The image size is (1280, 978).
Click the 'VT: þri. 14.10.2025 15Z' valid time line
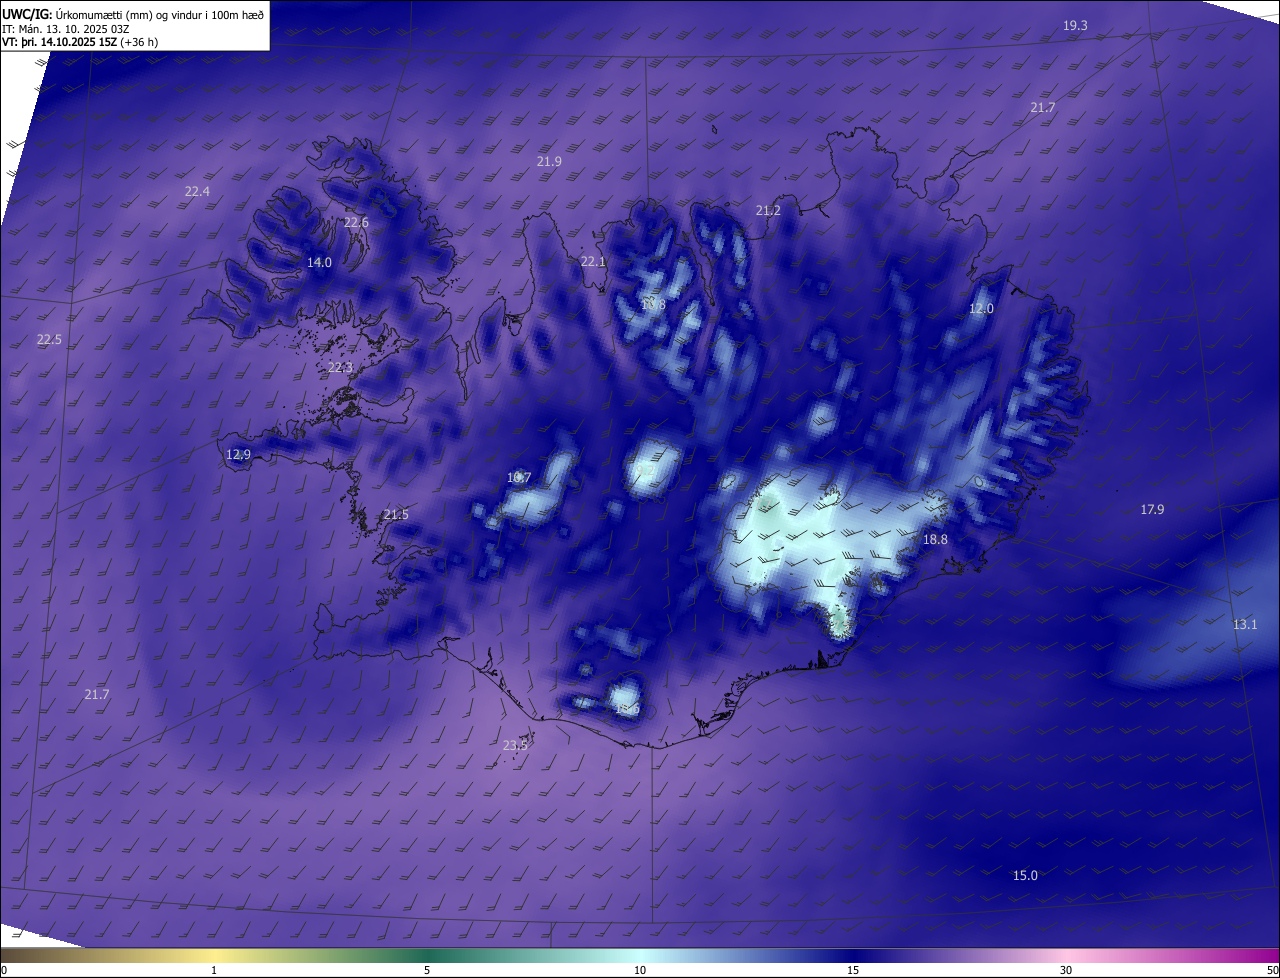(x=80, y=42)
